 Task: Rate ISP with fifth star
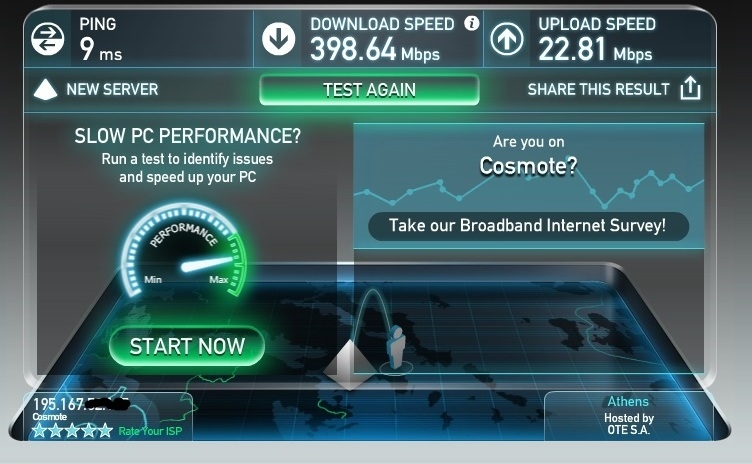click(105, 430)
